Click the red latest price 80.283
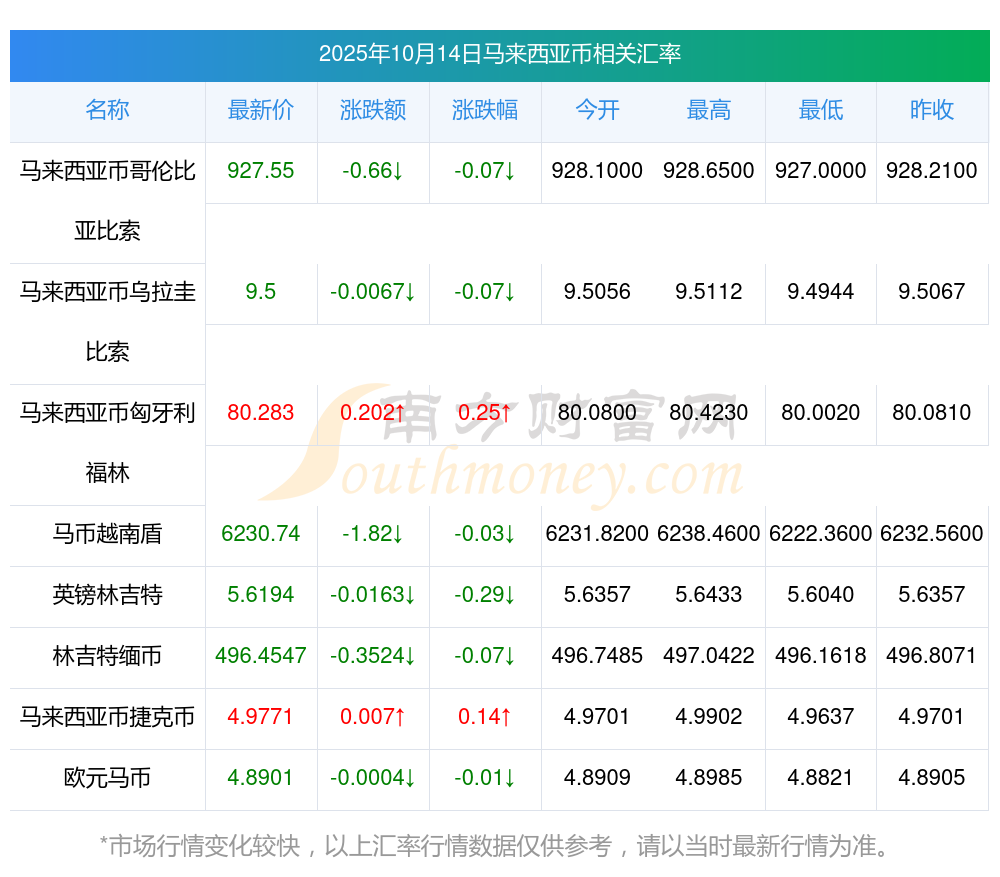 pyautogui.click(x=260, y=412)
